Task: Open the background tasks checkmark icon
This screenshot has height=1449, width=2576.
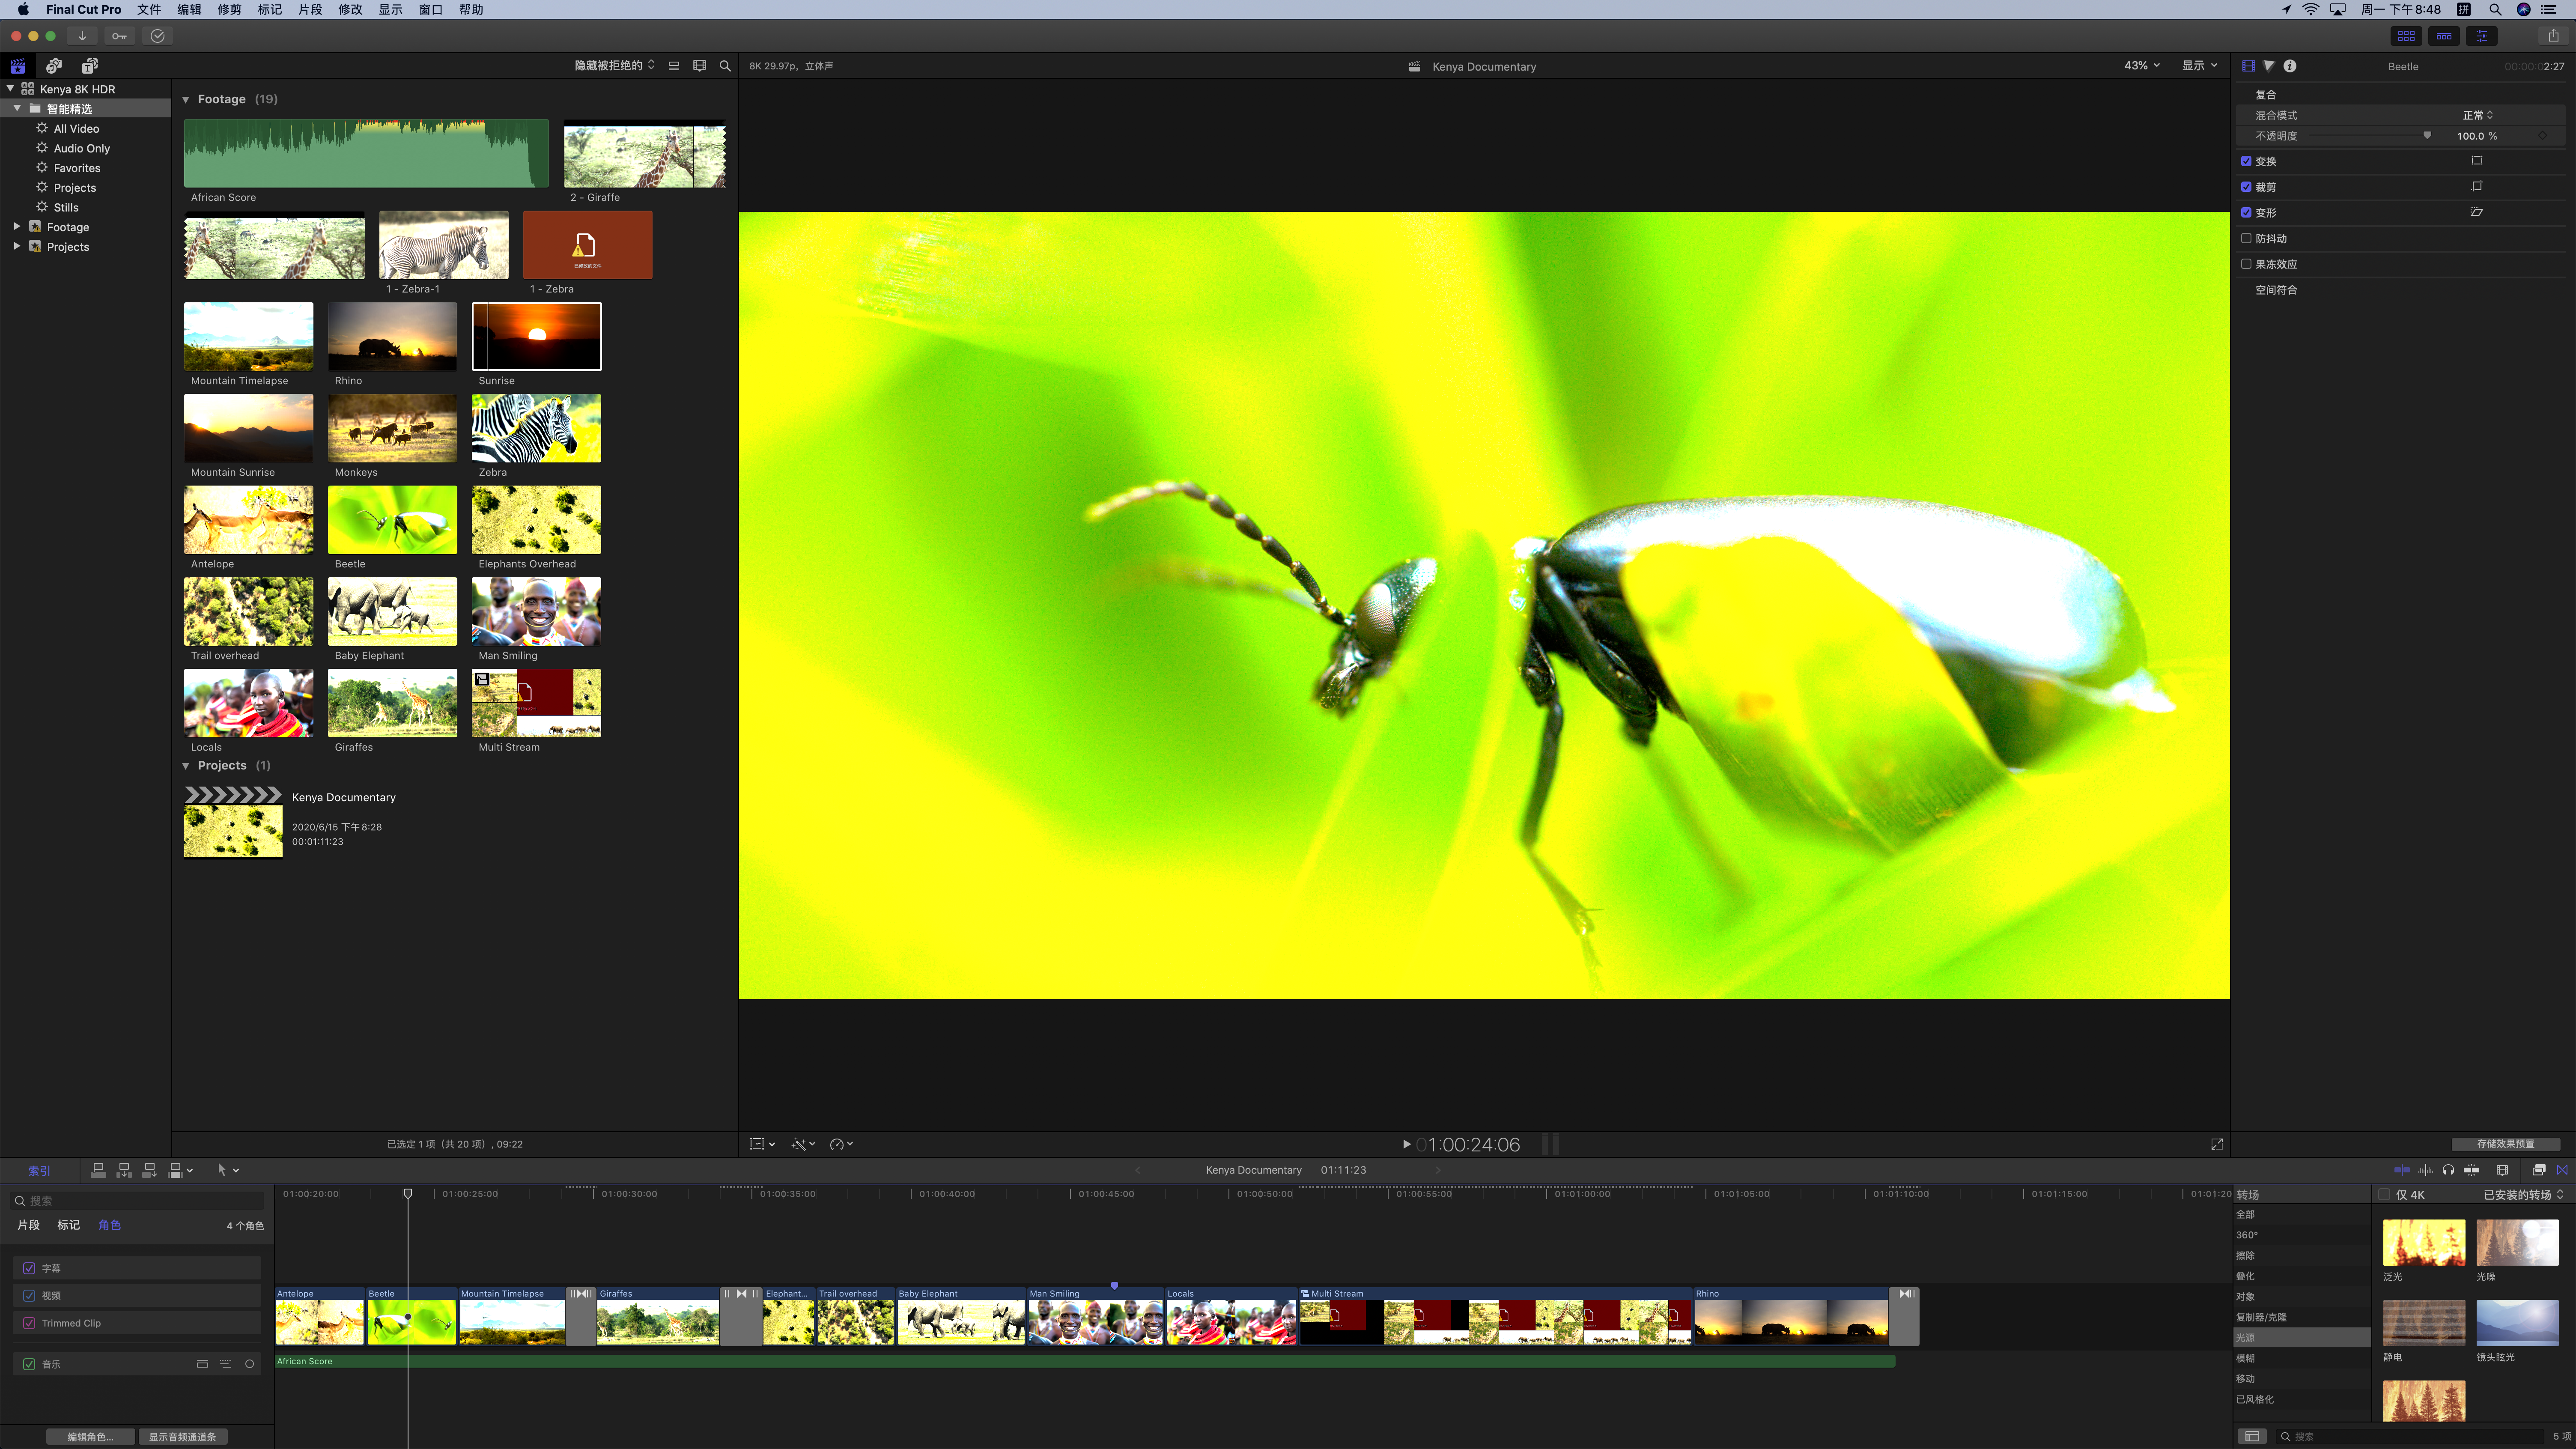Action: click(x=157, y=36)
